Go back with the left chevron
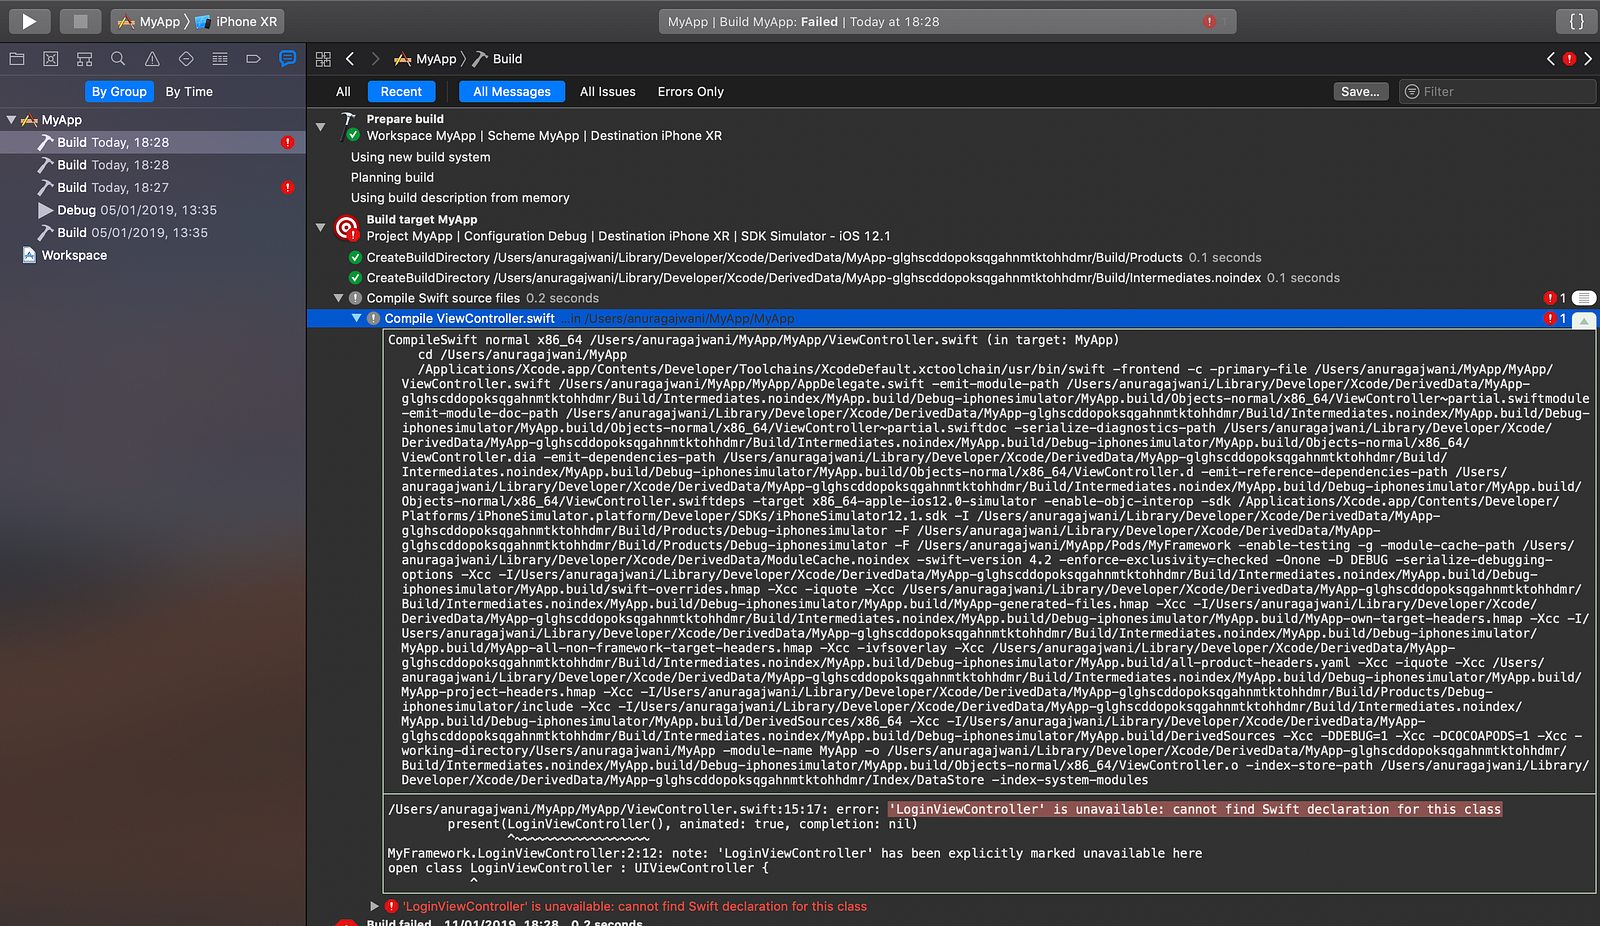The width and height of the screenshot is (1600, 926). pyautogui.click(x=350, y=59)
